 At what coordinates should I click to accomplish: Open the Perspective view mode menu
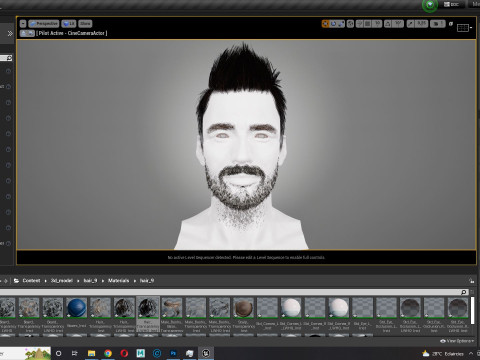tap(44, 24)
